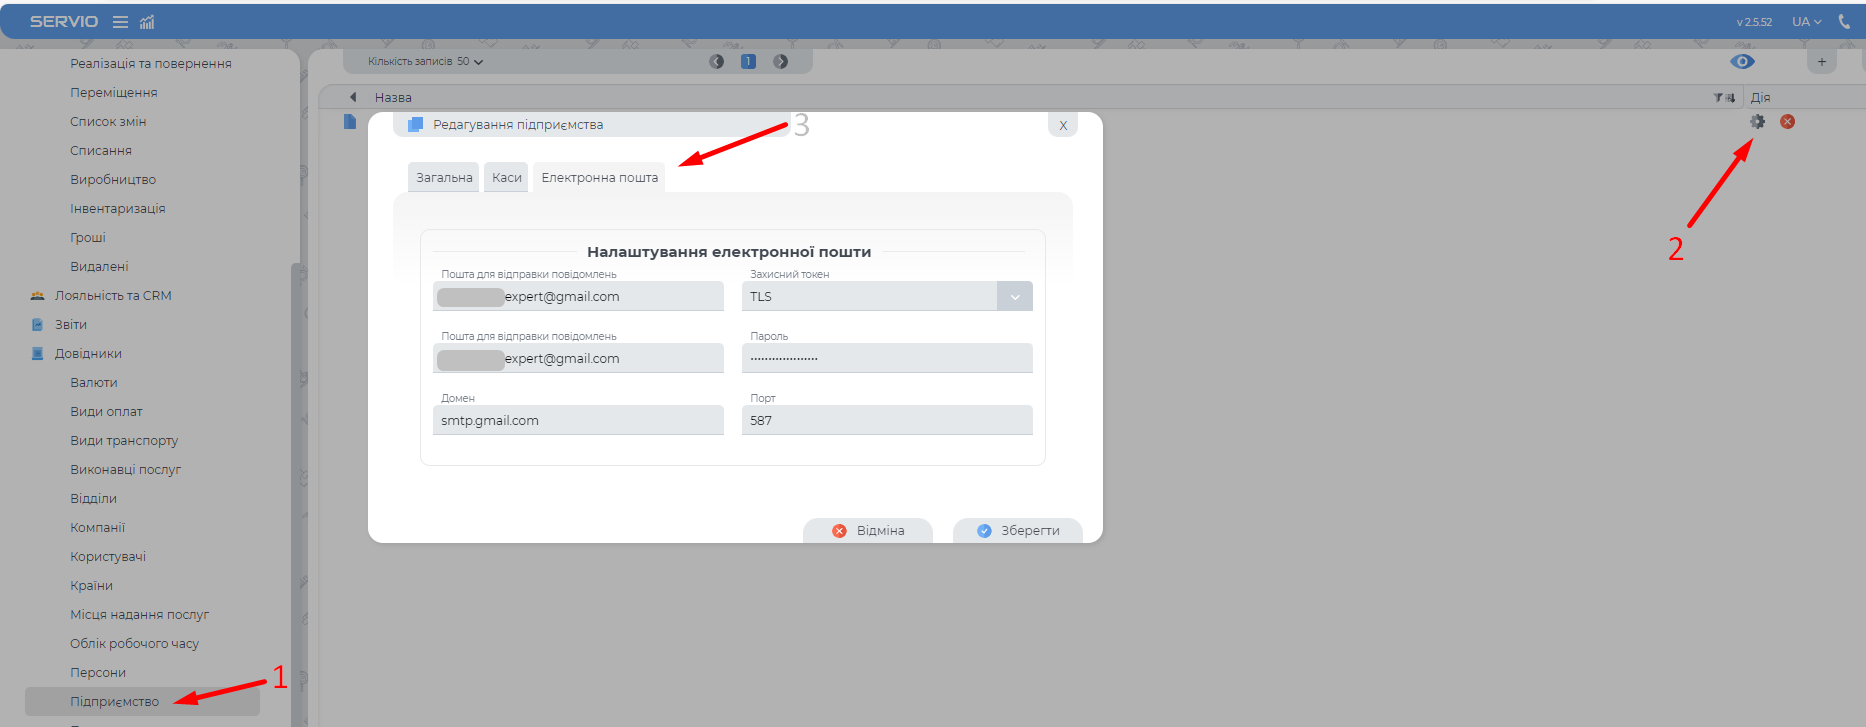Click the phone icon in top bar
This screenshot has height=727, width=1866.
click(x=1844, y=21)
